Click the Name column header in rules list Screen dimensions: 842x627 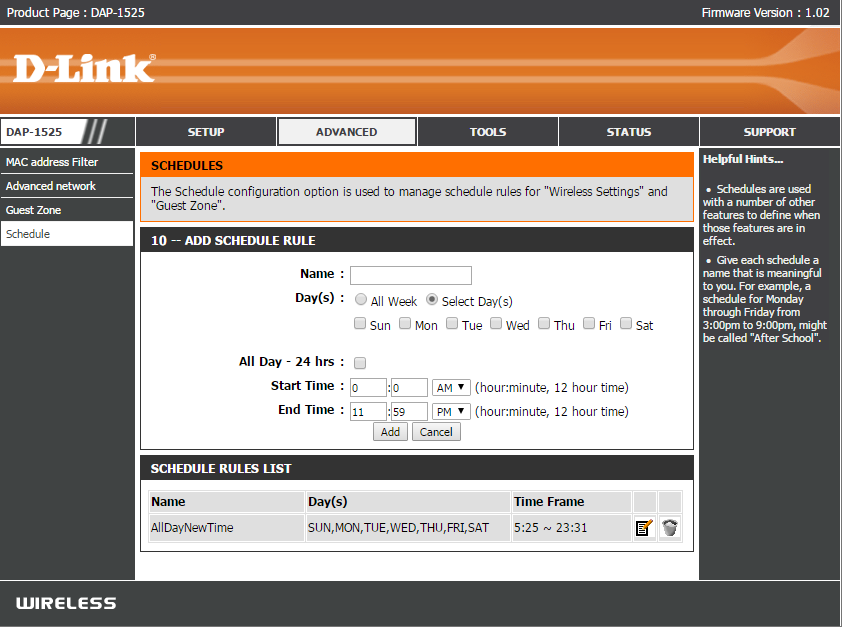pos(227,502)
